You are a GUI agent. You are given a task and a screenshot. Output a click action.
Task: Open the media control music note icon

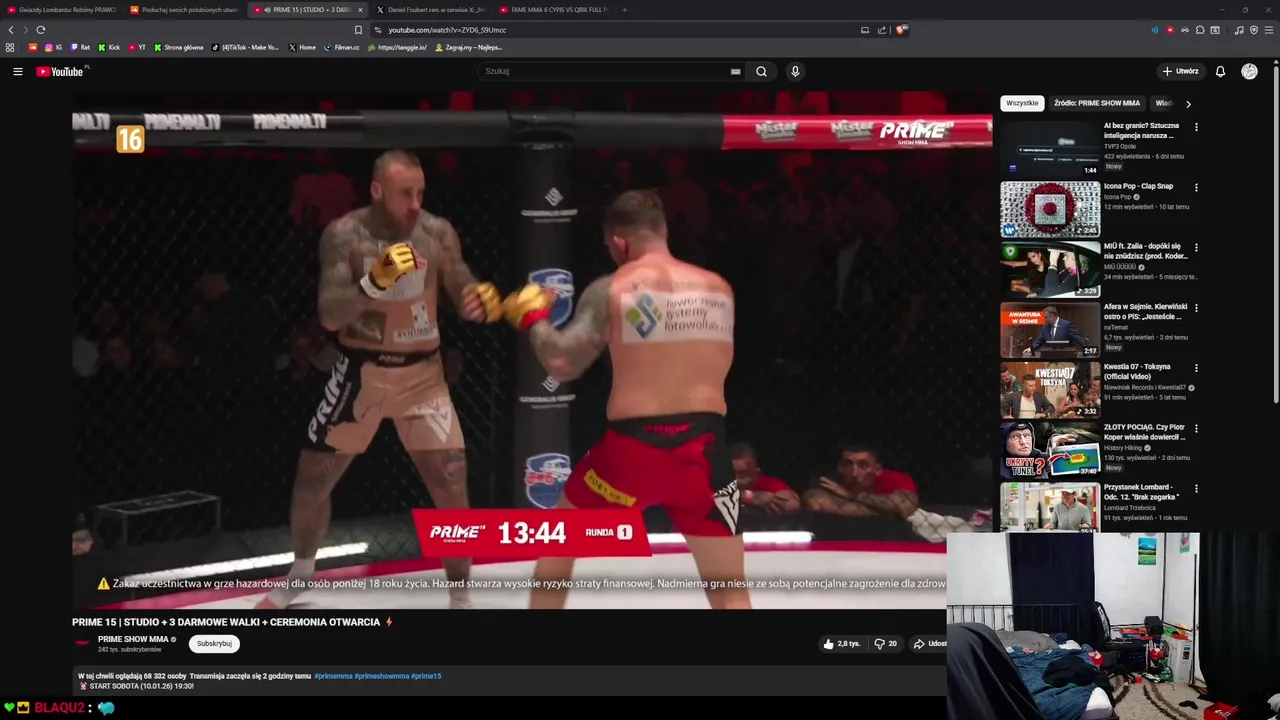(1239, 30)
